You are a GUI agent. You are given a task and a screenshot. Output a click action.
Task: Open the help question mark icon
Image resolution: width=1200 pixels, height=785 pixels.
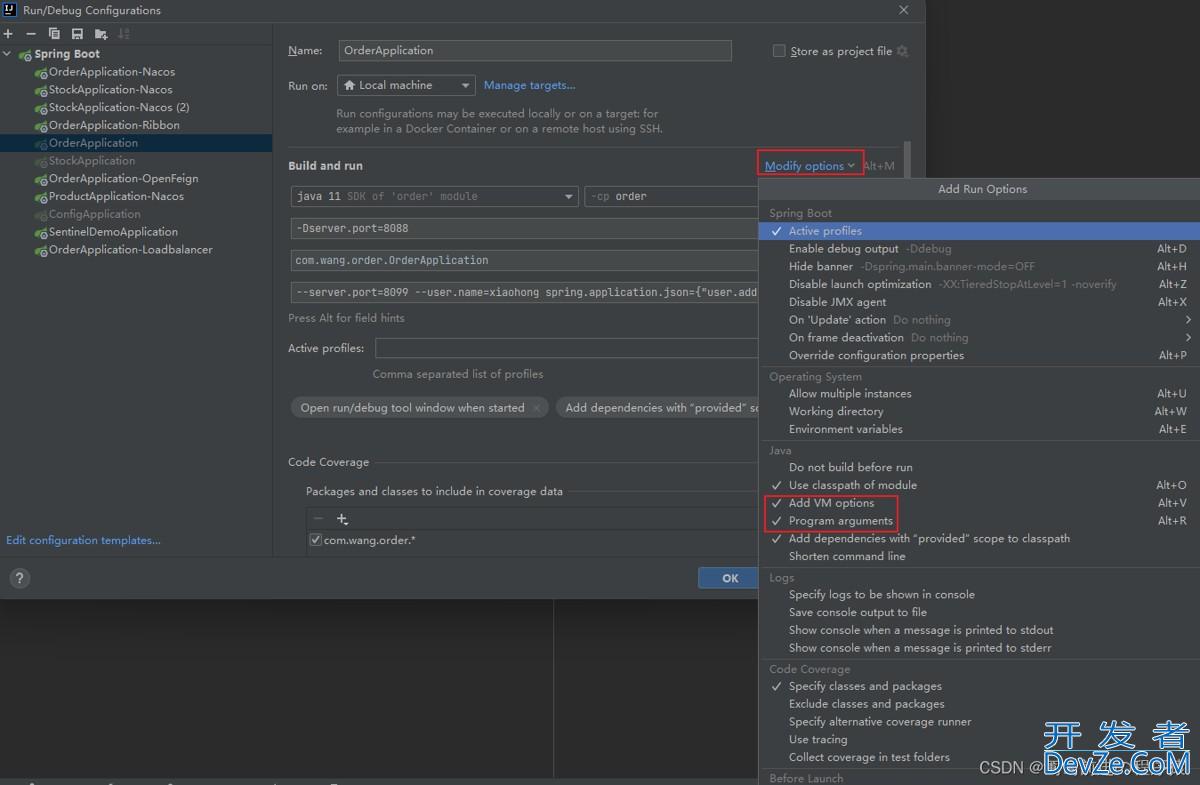(x=20, y=578)
